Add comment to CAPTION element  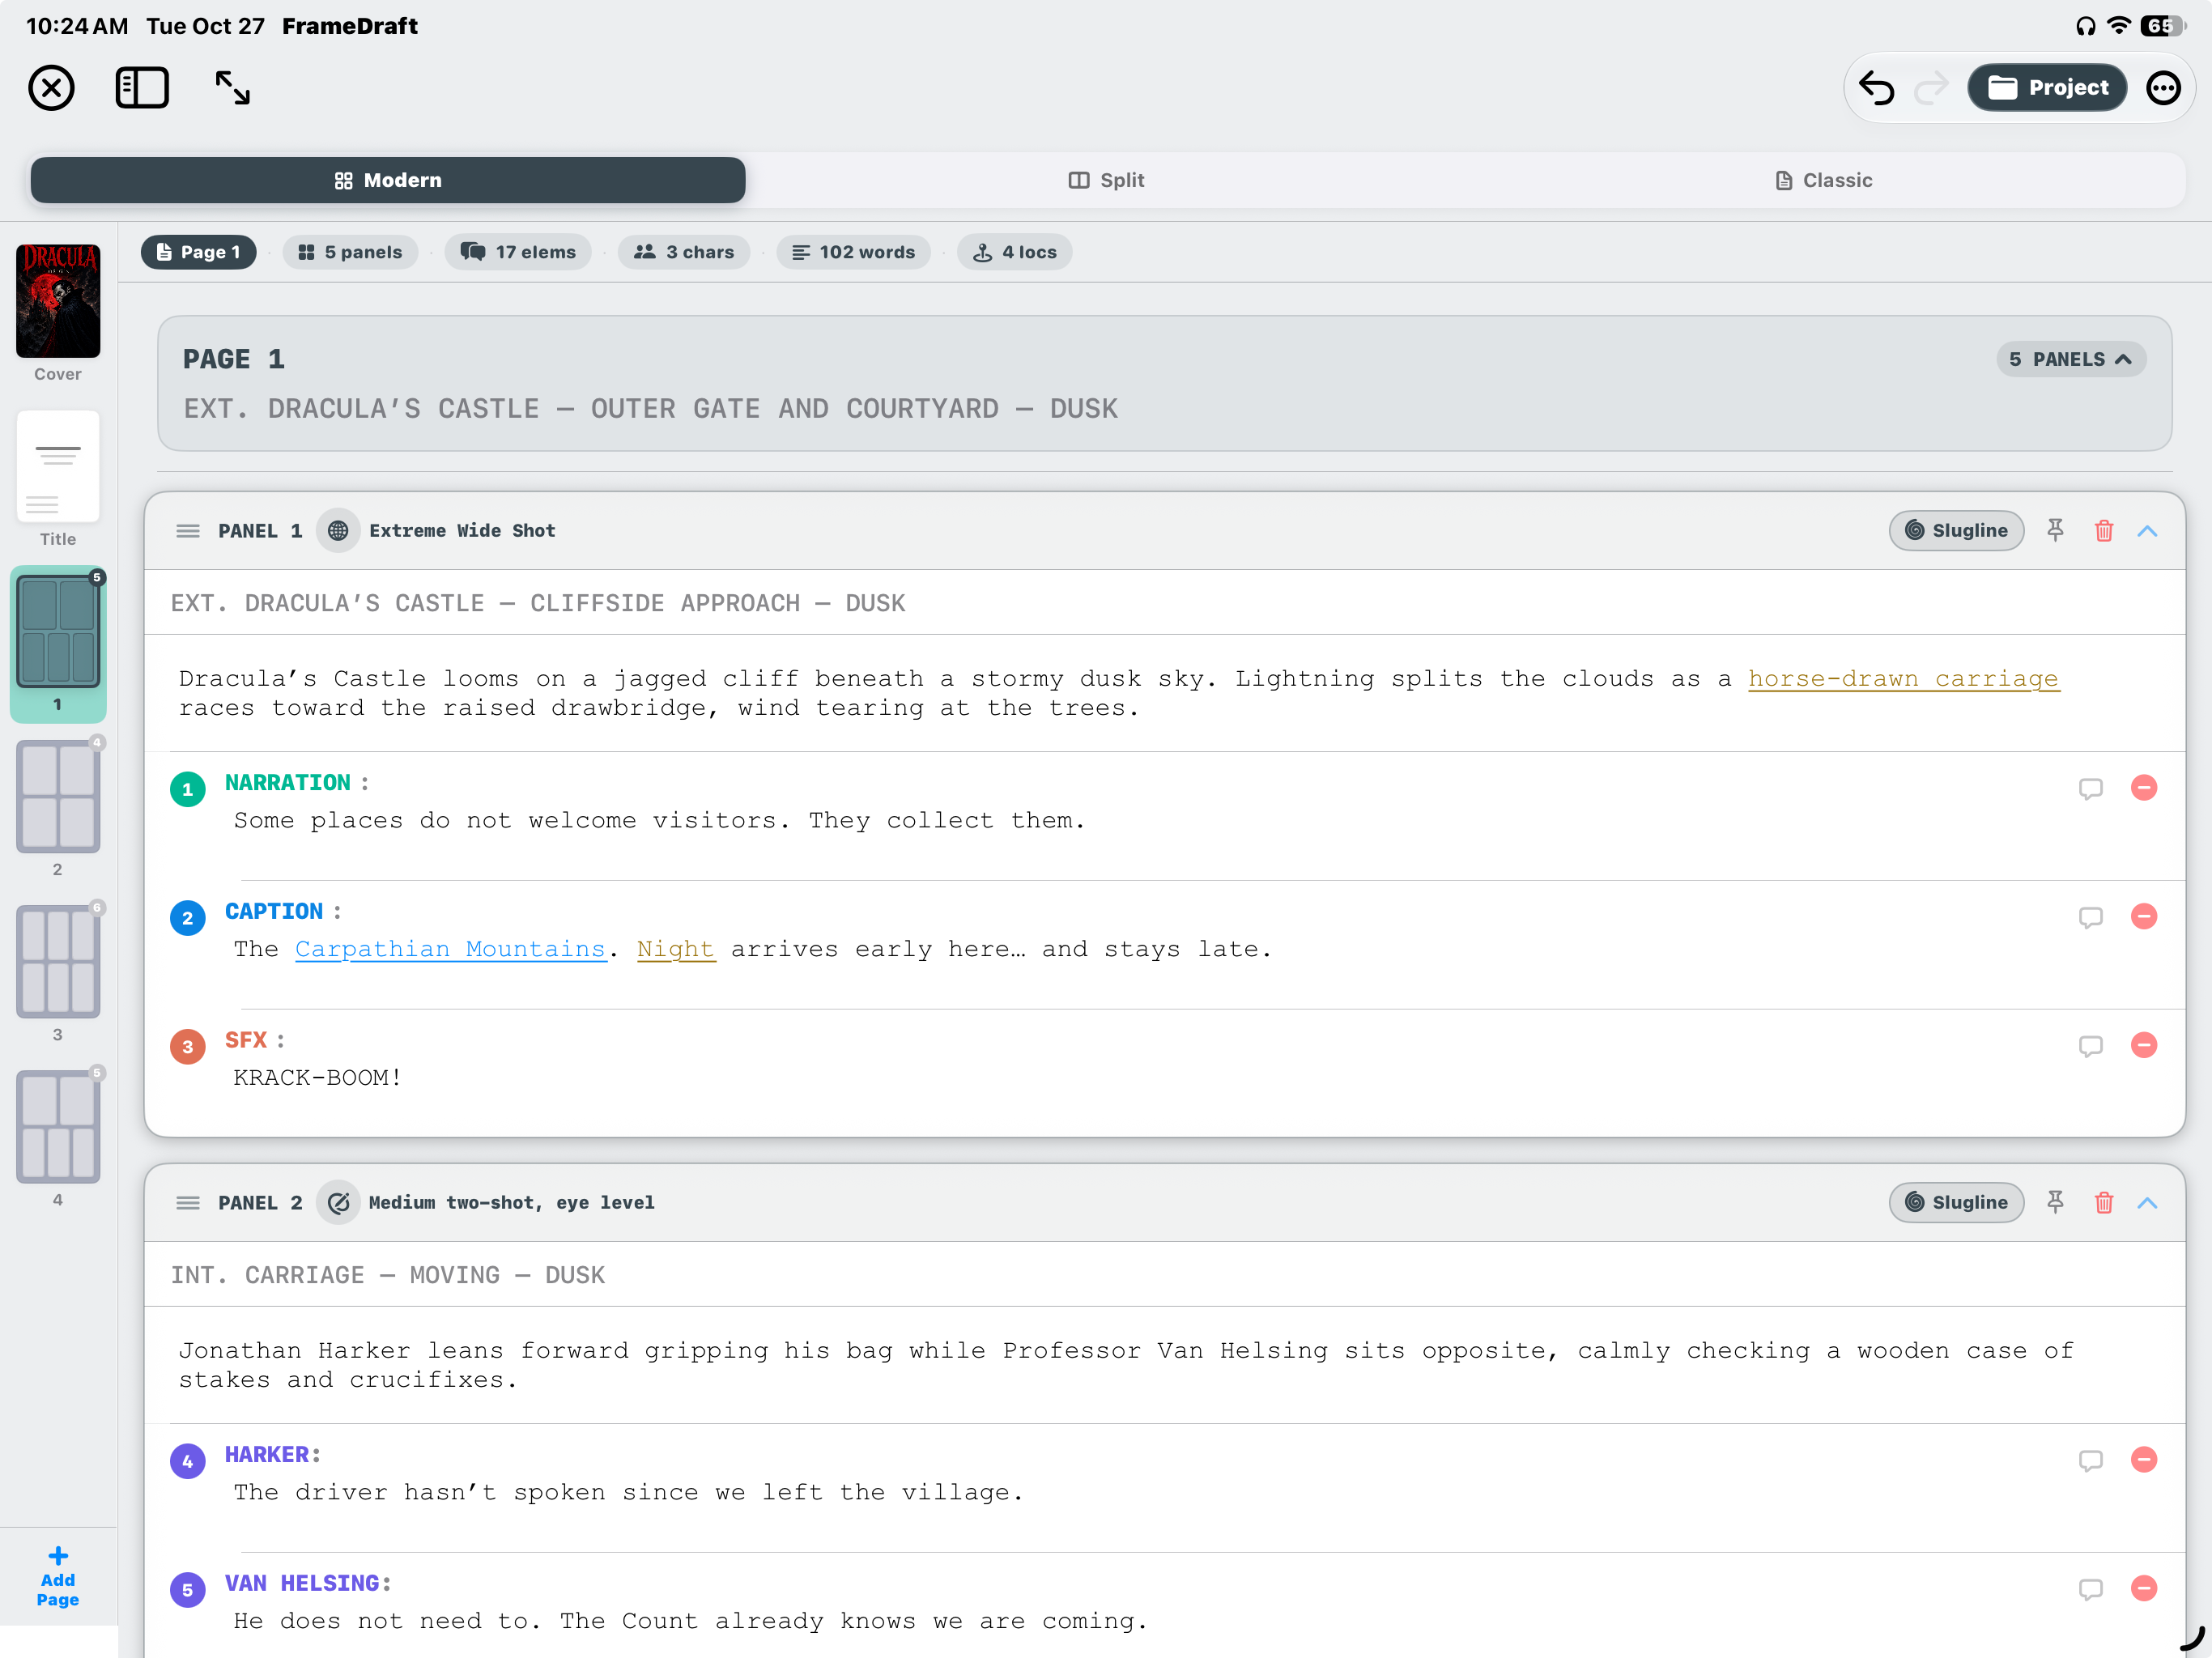click(x=2090, y=918)
